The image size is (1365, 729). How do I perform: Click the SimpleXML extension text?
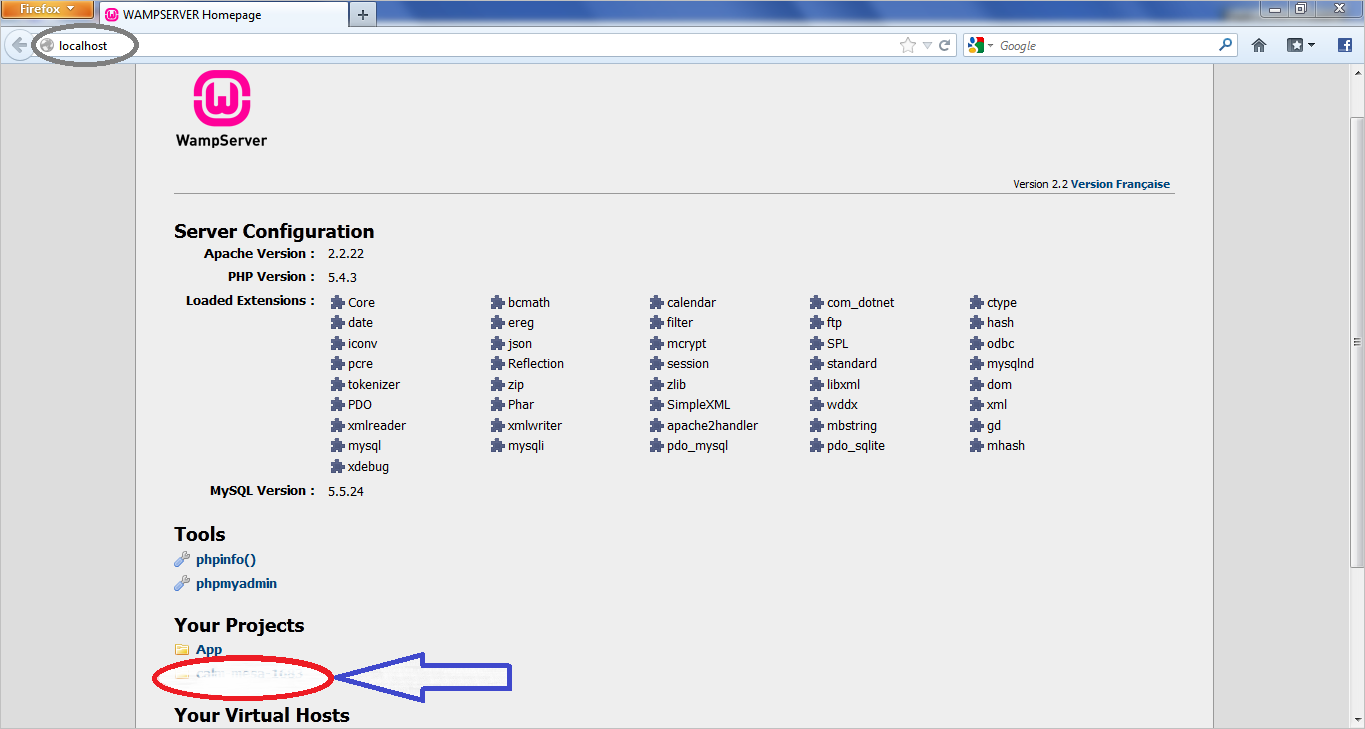(699, 405)
